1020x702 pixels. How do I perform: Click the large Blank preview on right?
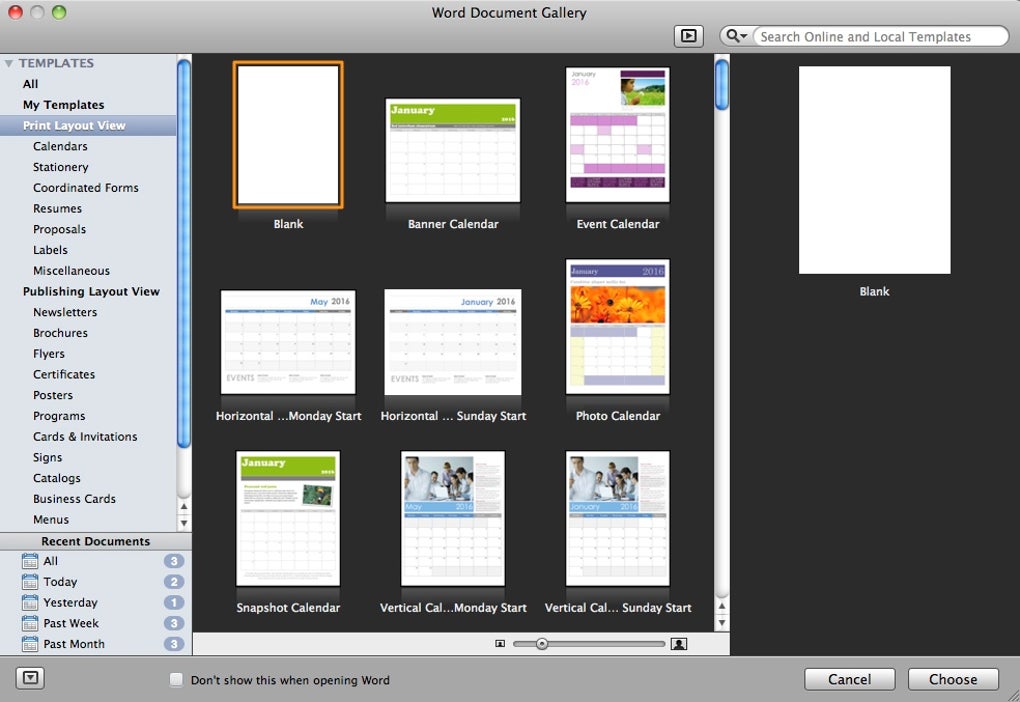(x=874, y=170)
